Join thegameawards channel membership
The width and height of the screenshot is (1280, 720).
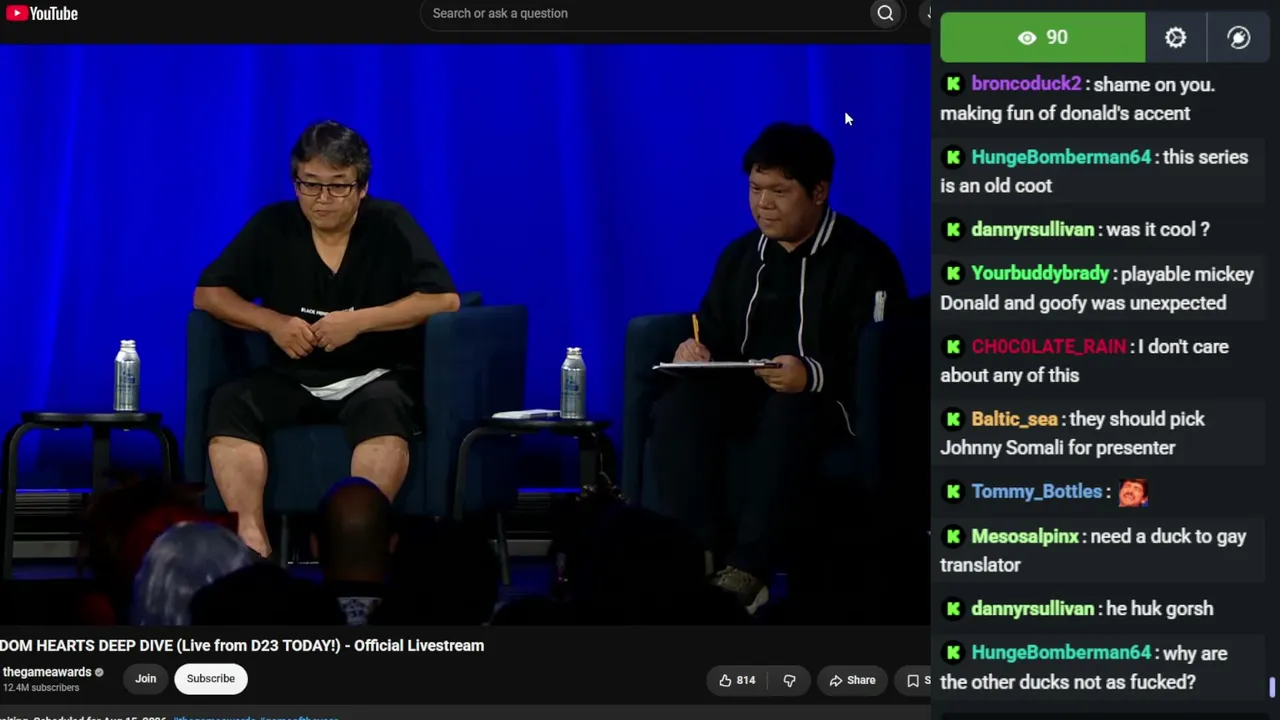click(x=146, y=679)
